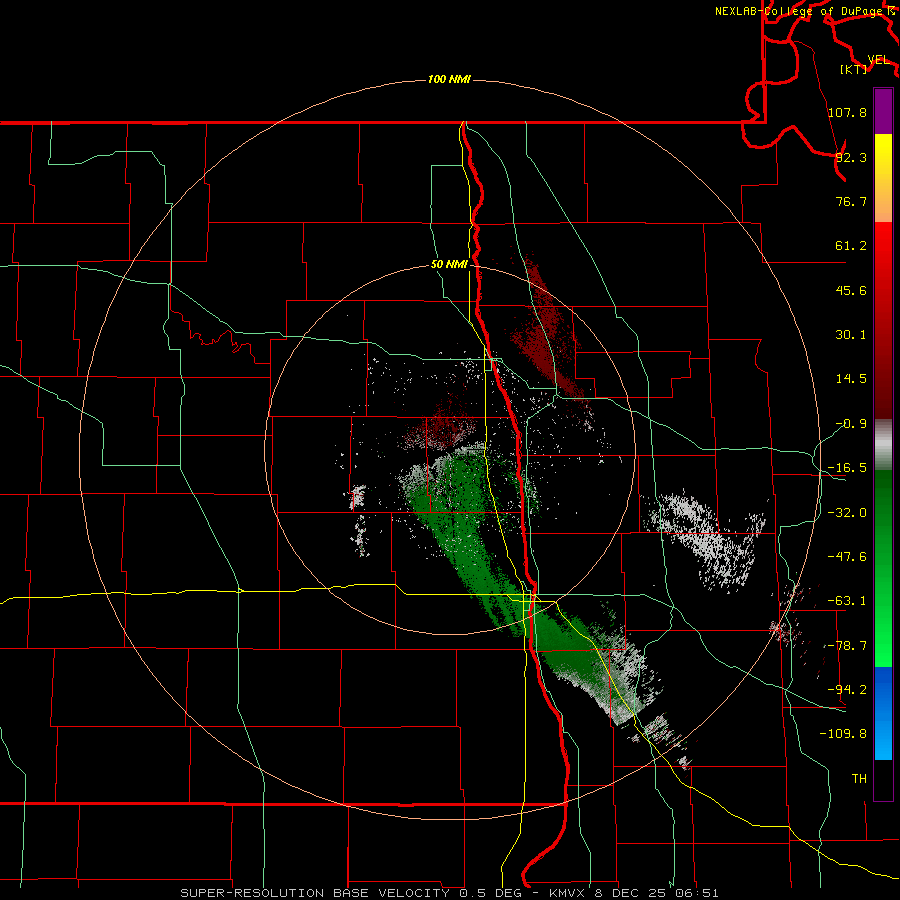The image size is (900, 900).
Task: Click the 100 NMI range ring label
Action: coord(449,79)
